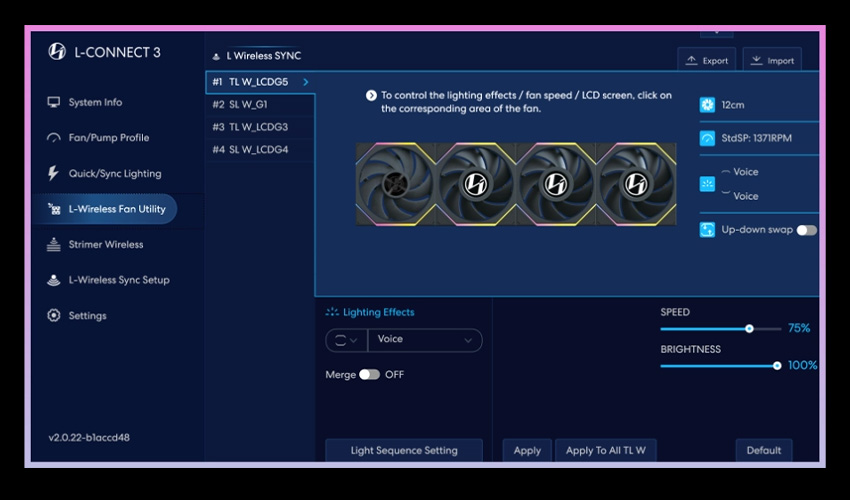
Task: Click the first fan with the LCD hub
Action: (x=396, y=184)
